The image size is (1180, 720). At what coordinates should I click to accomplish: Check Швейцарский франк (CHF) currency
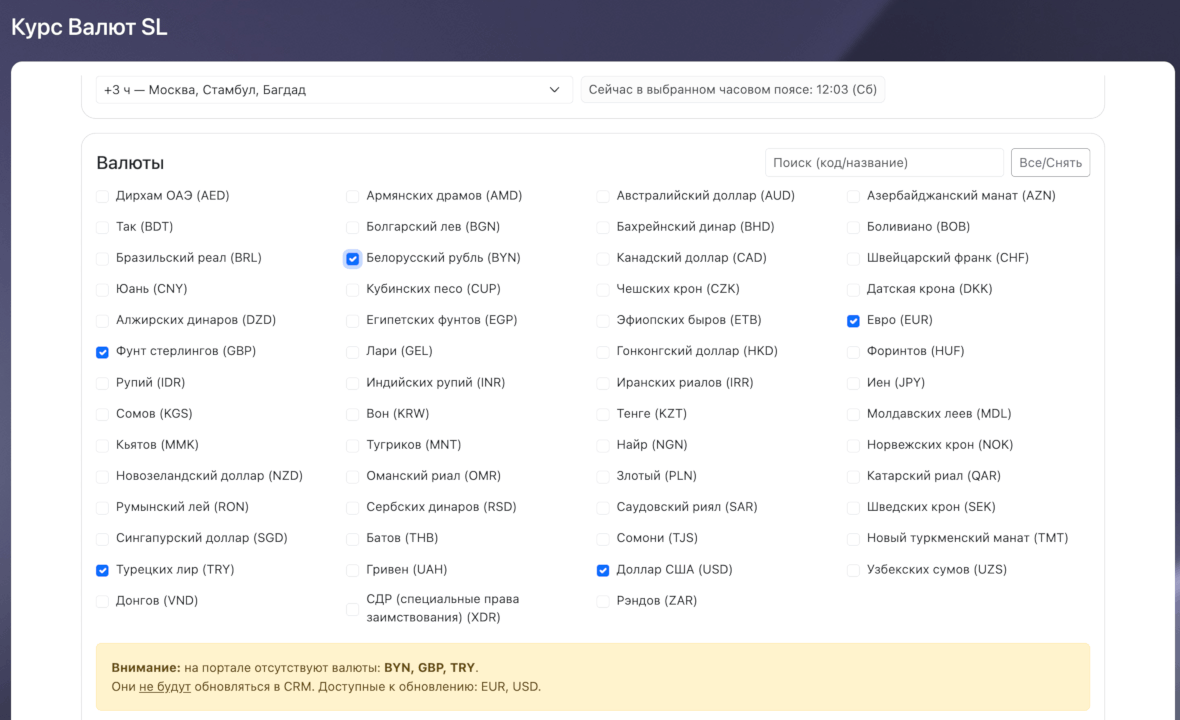coord(853,259)
